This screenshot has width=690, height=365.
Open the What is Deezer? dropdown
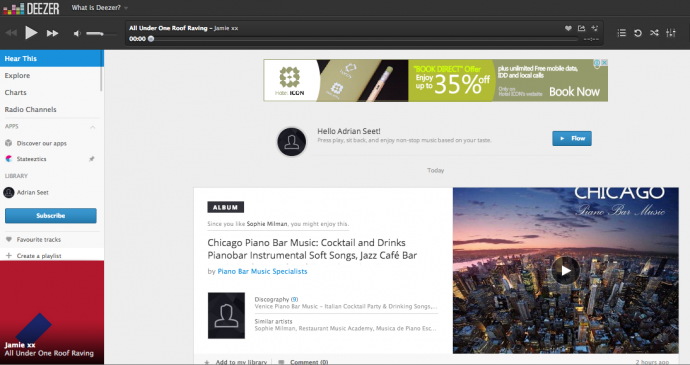(x=100, y=7)
